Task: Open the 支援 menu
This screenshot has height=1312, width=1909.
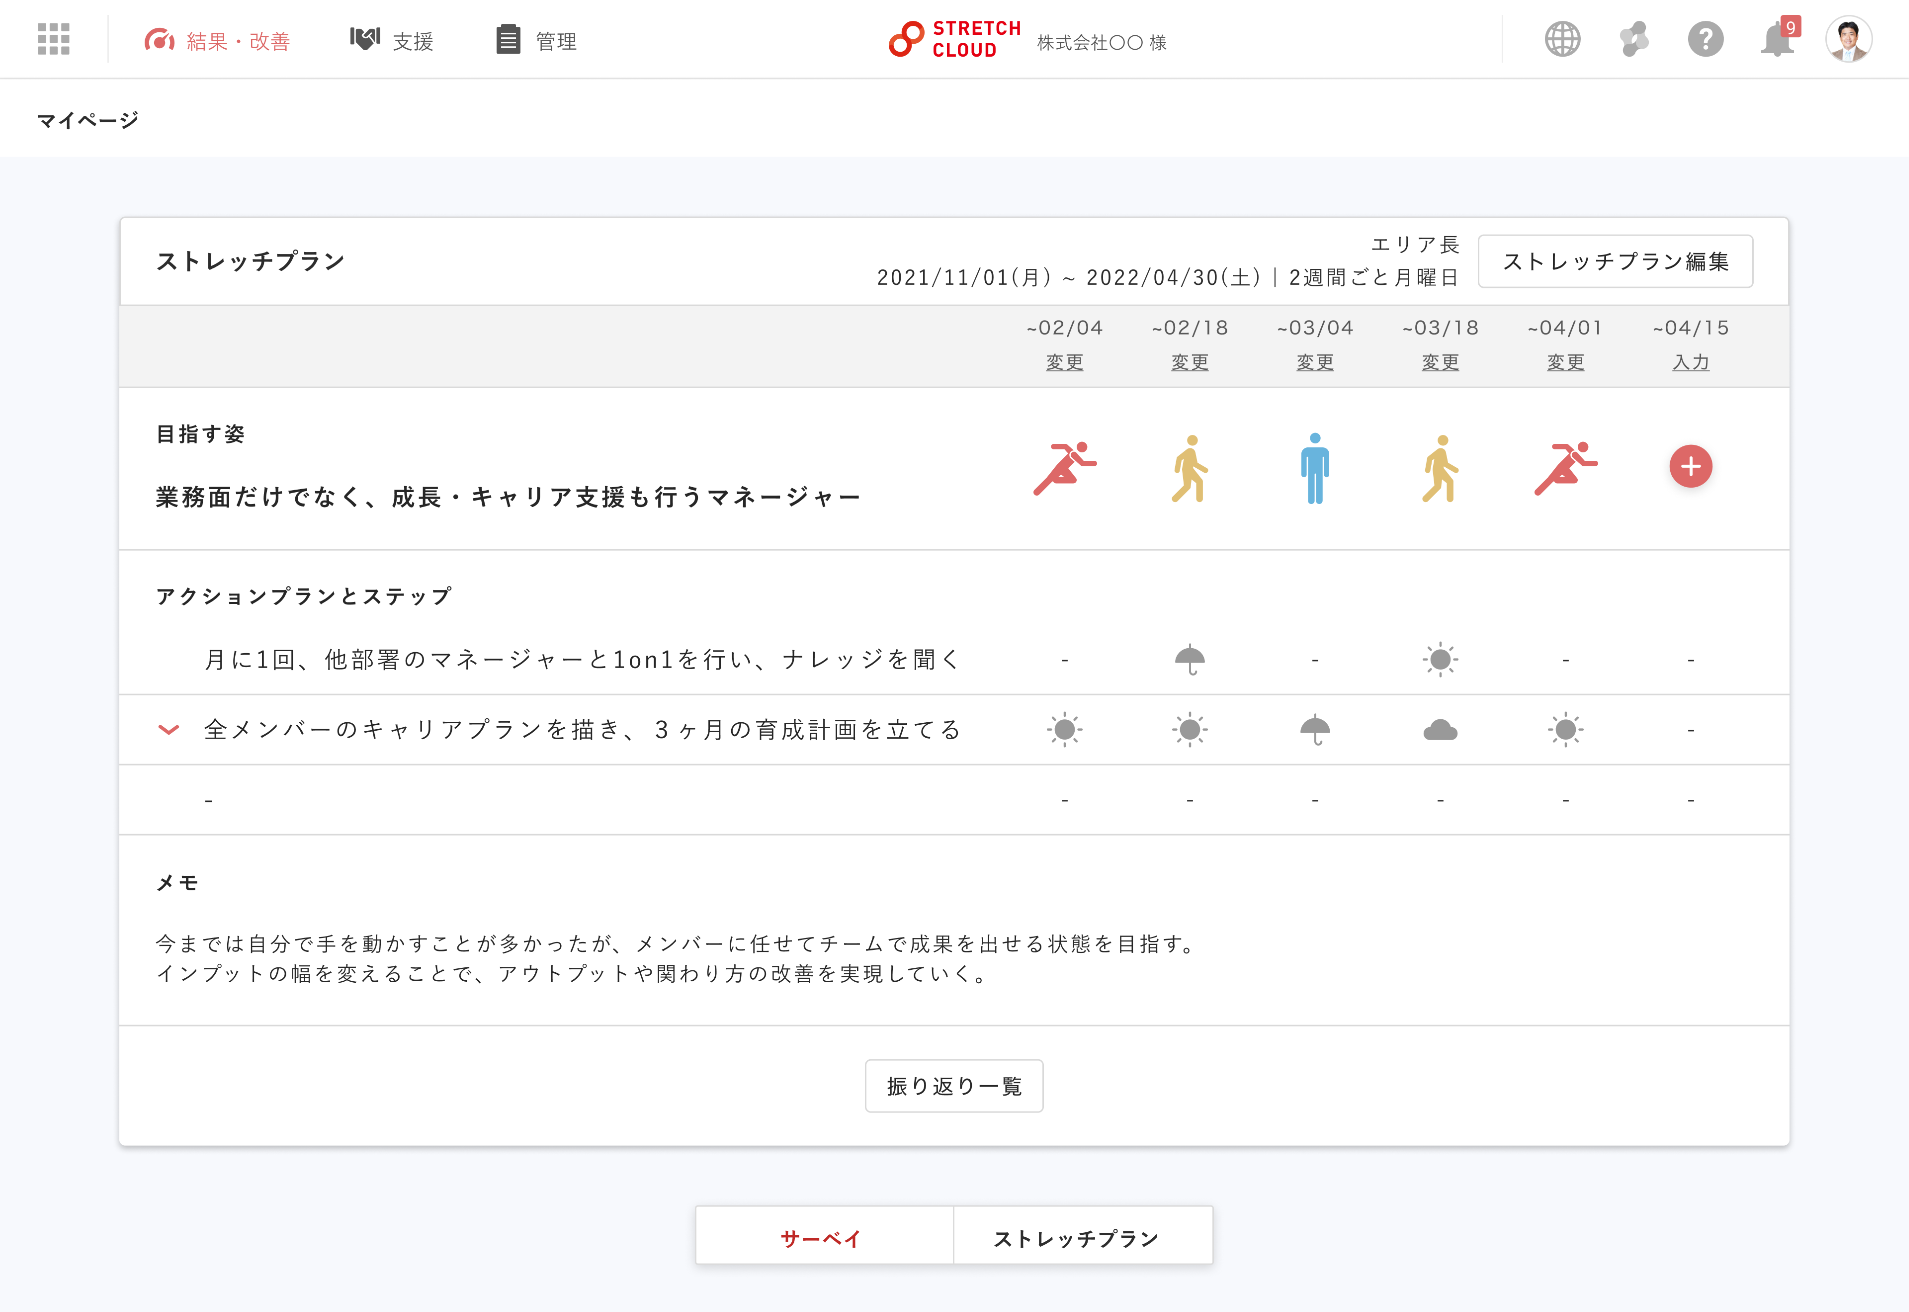Action: point(391,41)
